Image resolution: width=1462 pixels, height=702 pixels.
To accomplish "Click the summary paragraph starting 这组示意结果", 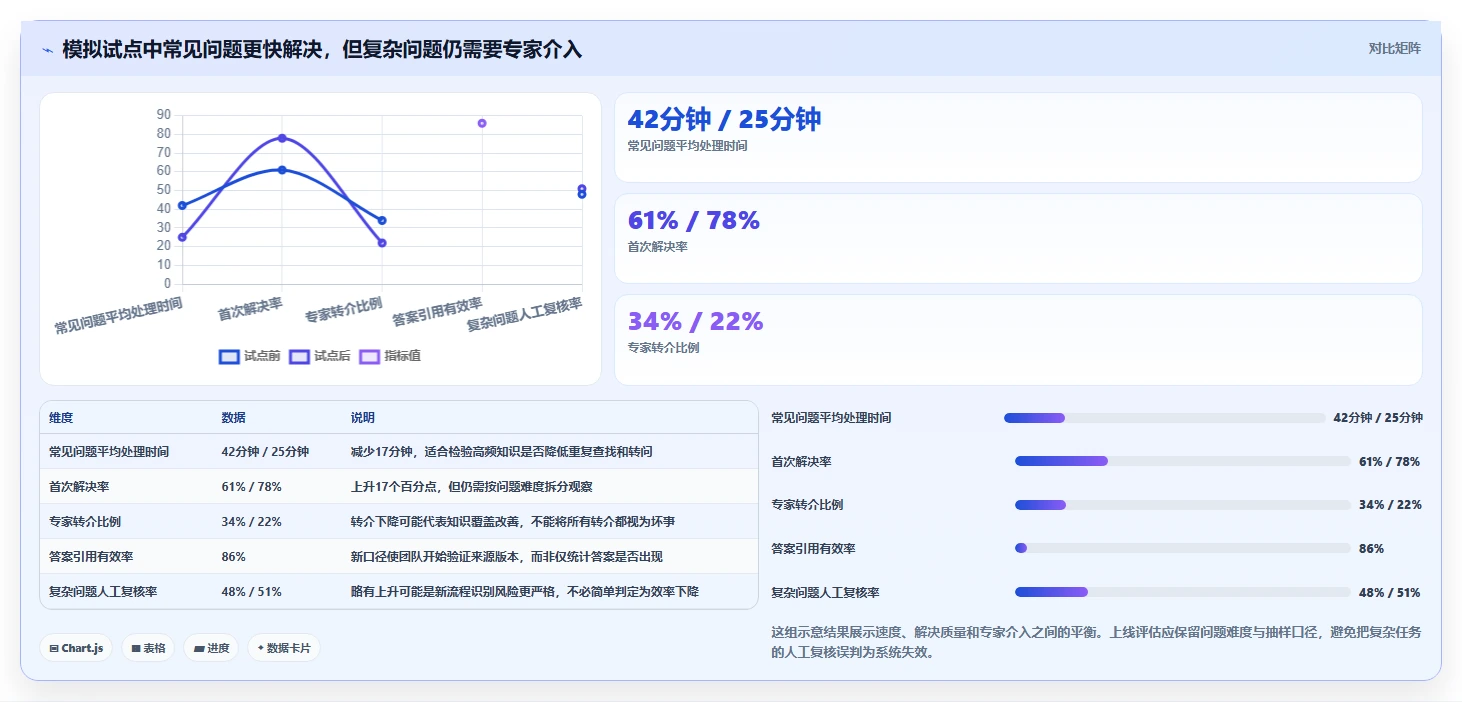I will tap(1096, 642).
